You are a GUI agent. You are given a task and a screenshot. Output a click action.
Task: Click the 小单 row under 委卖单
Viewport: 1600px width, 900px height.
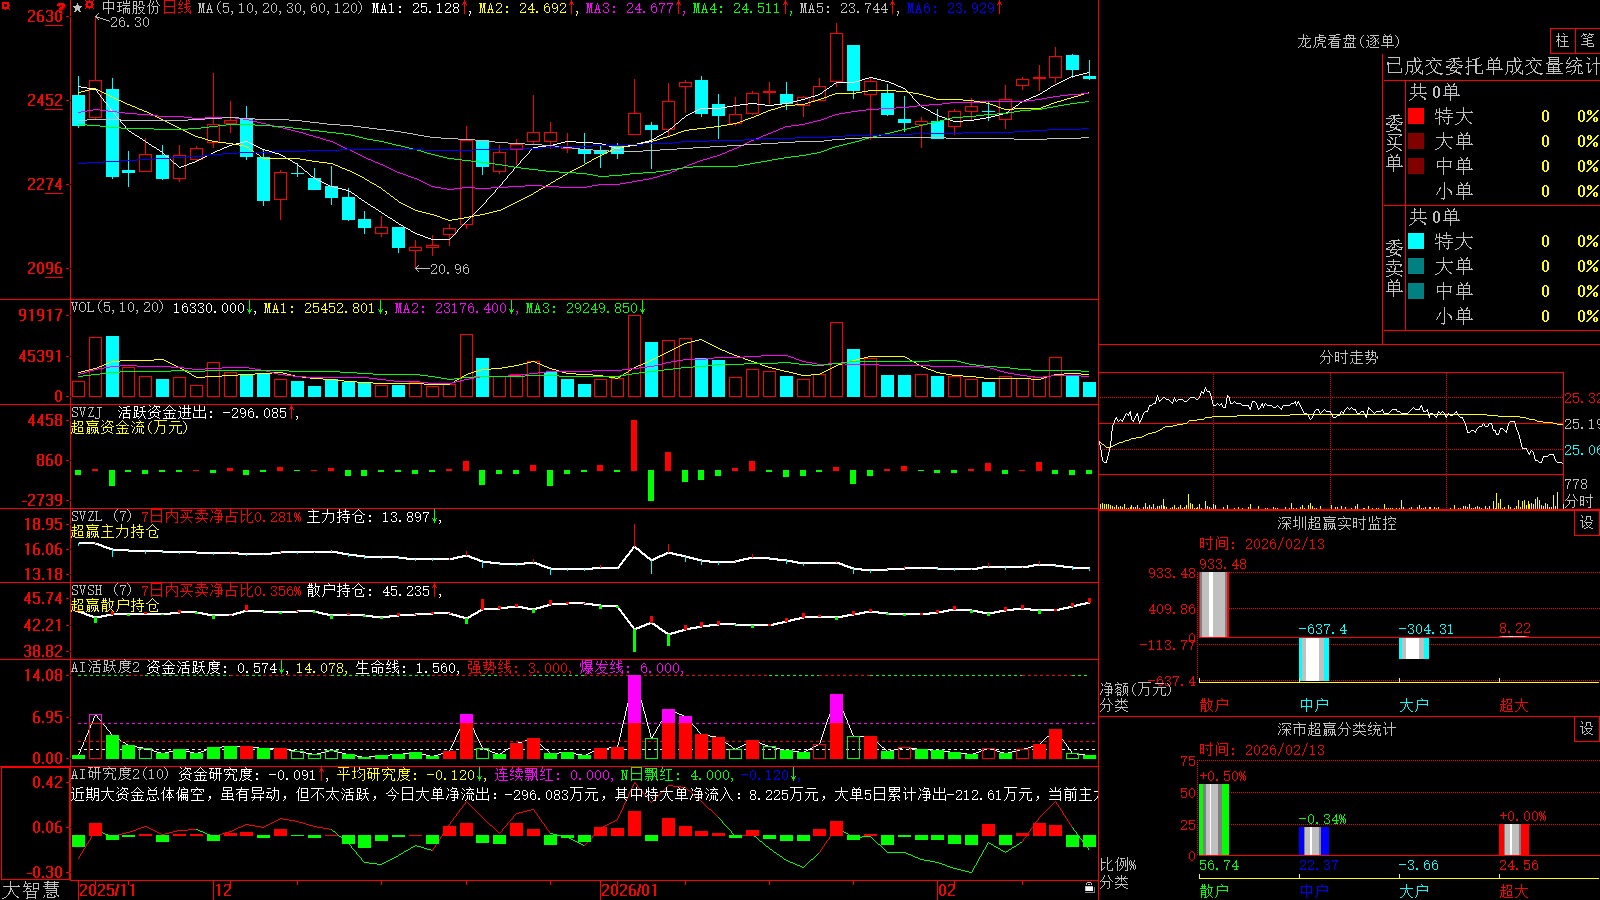[1503, 316]
